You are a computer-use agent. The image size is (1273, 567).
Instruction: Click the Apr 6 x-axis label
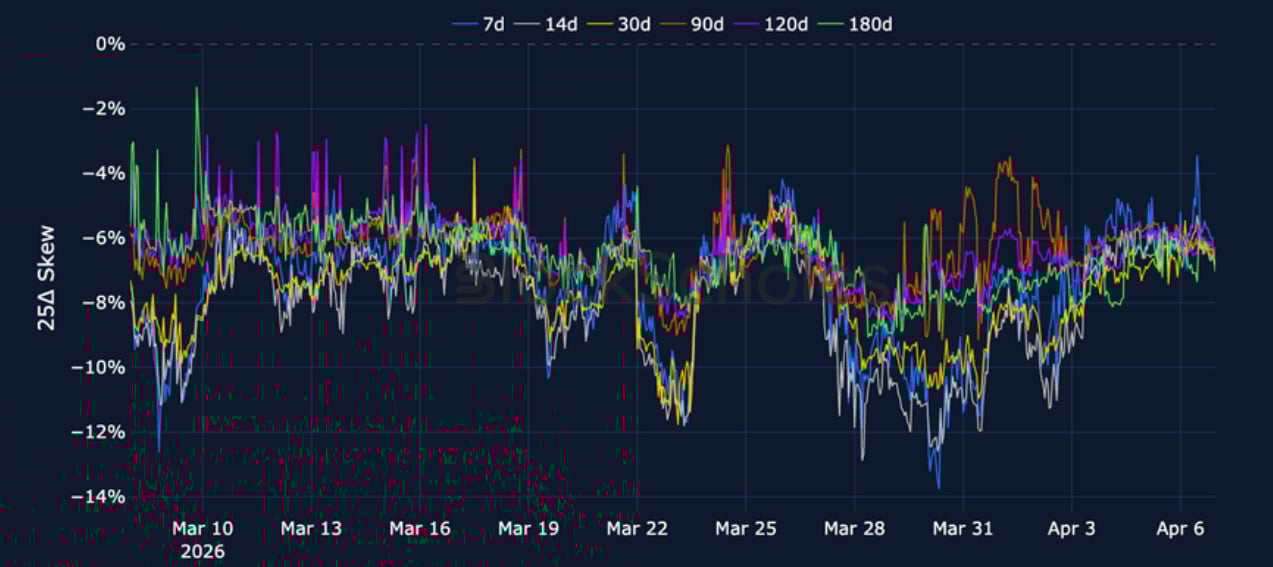tap(1180, 528)
